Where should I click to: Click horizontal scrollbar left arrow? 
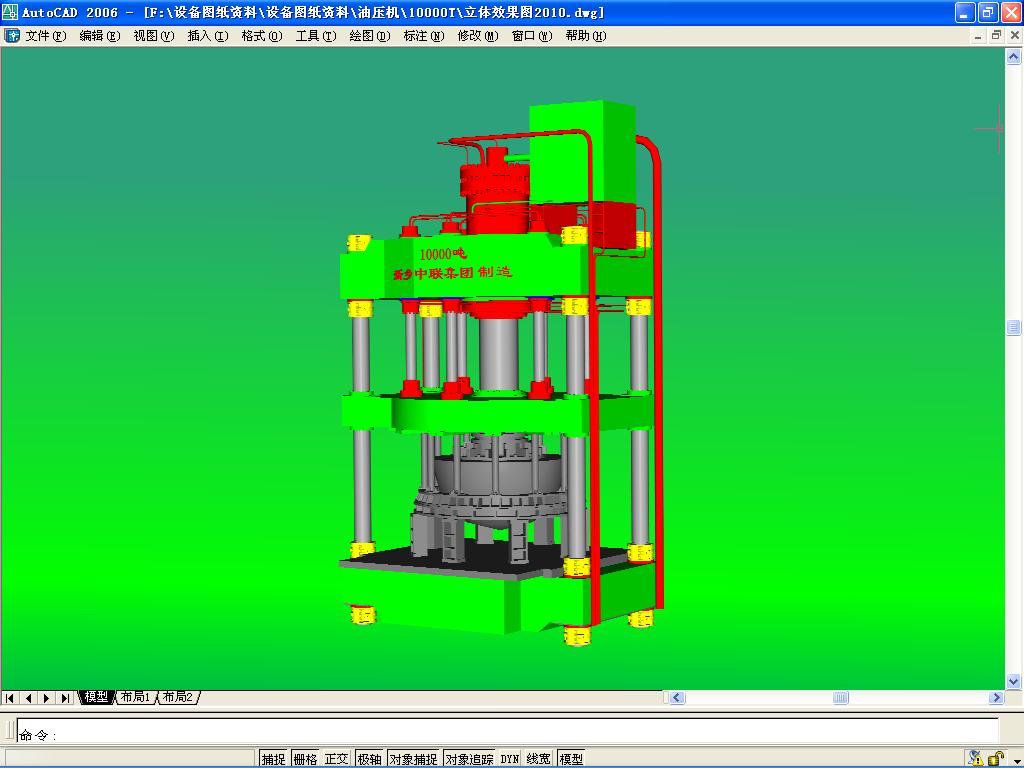(677, 697)
